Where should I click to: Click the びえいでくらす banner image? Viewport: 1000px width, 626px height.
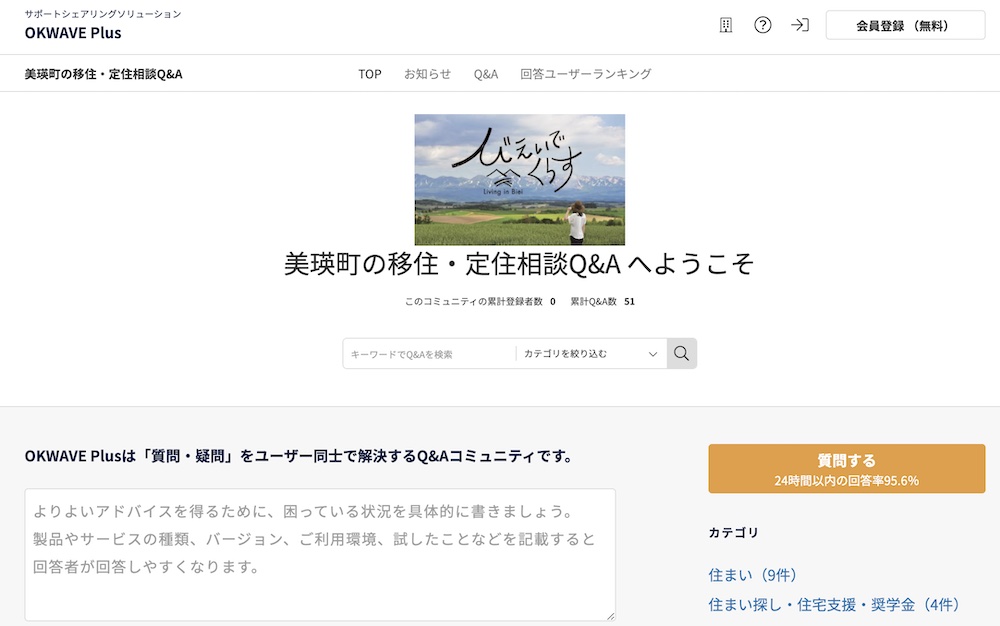[519, 180]
